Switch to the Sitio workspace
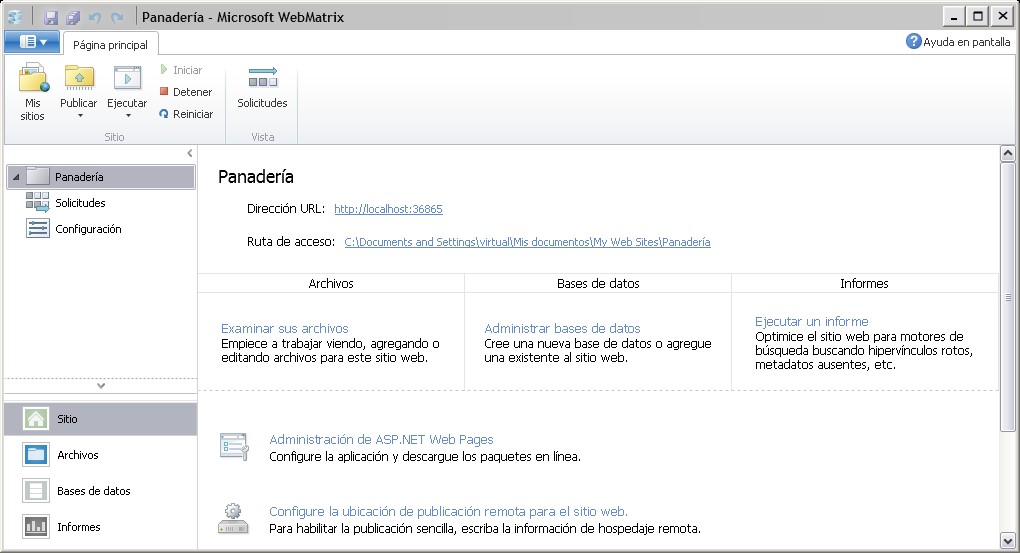This screenshot has width=1020, height=553. (101, 419)
